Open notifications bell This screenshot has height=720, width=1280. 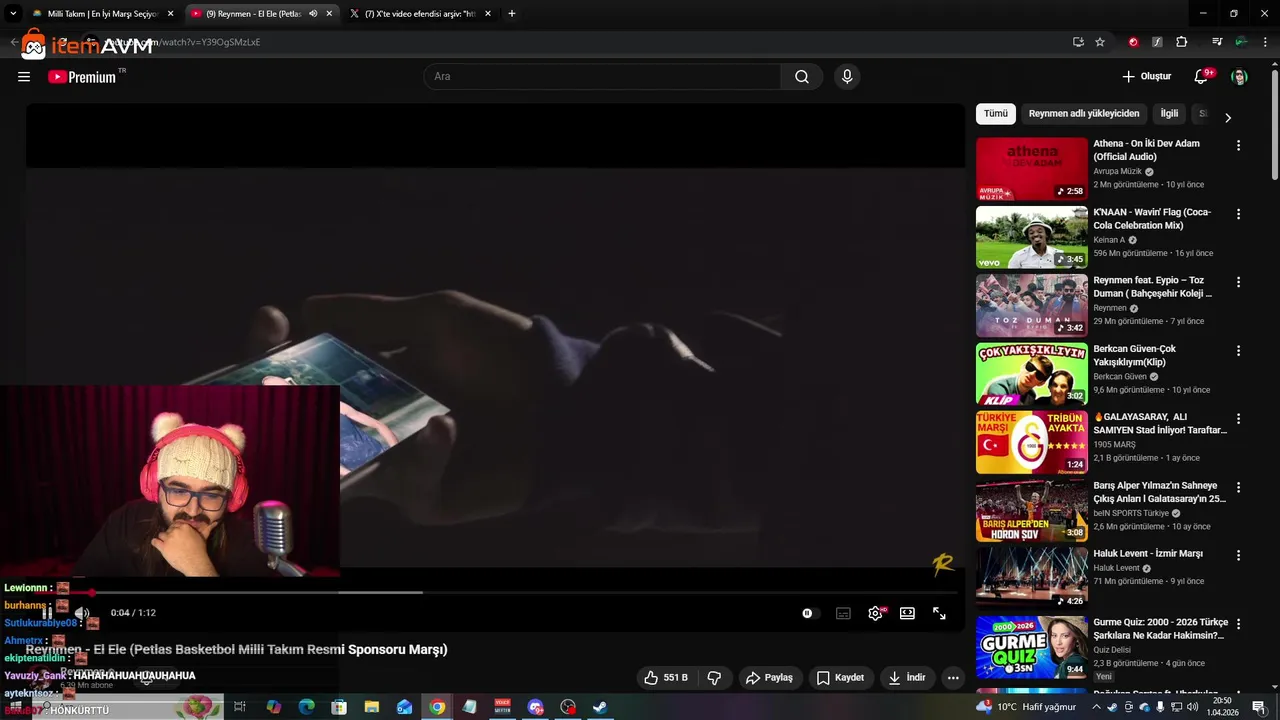coord(1202,77)
